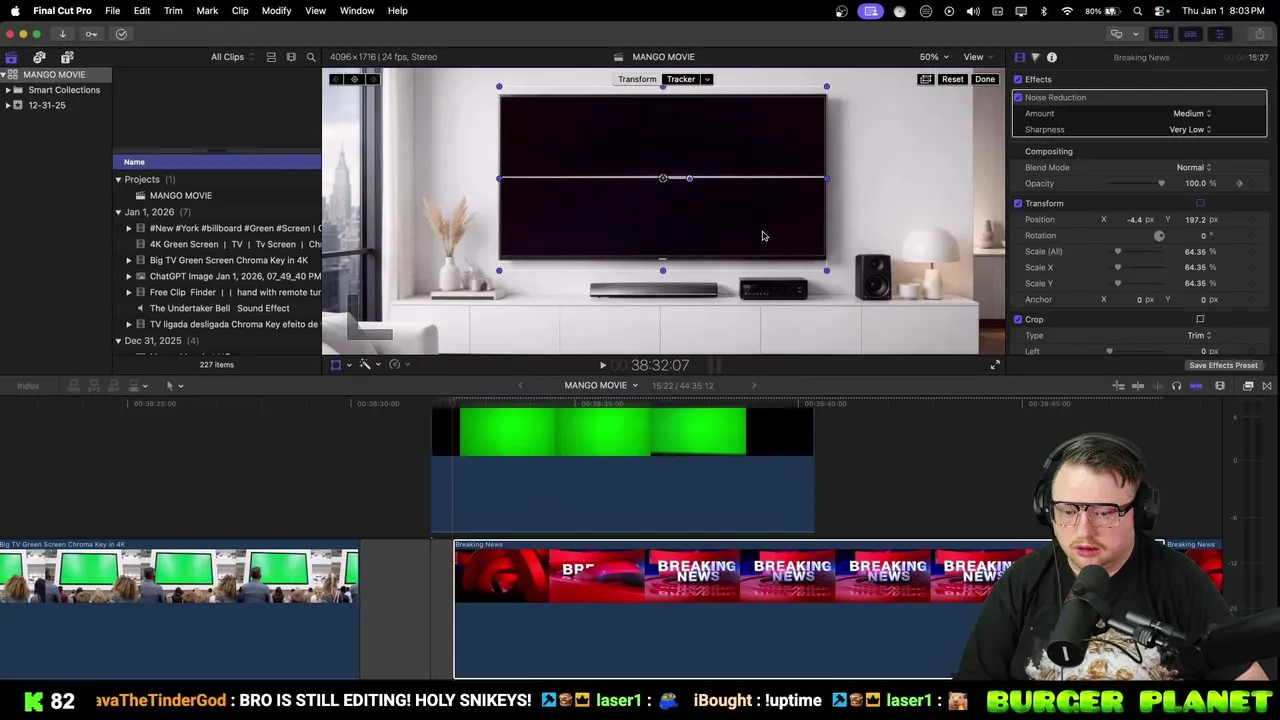Click the Import Media arrow button
This screenshot has height=720, width=1280.
click(x=62, y=34)
